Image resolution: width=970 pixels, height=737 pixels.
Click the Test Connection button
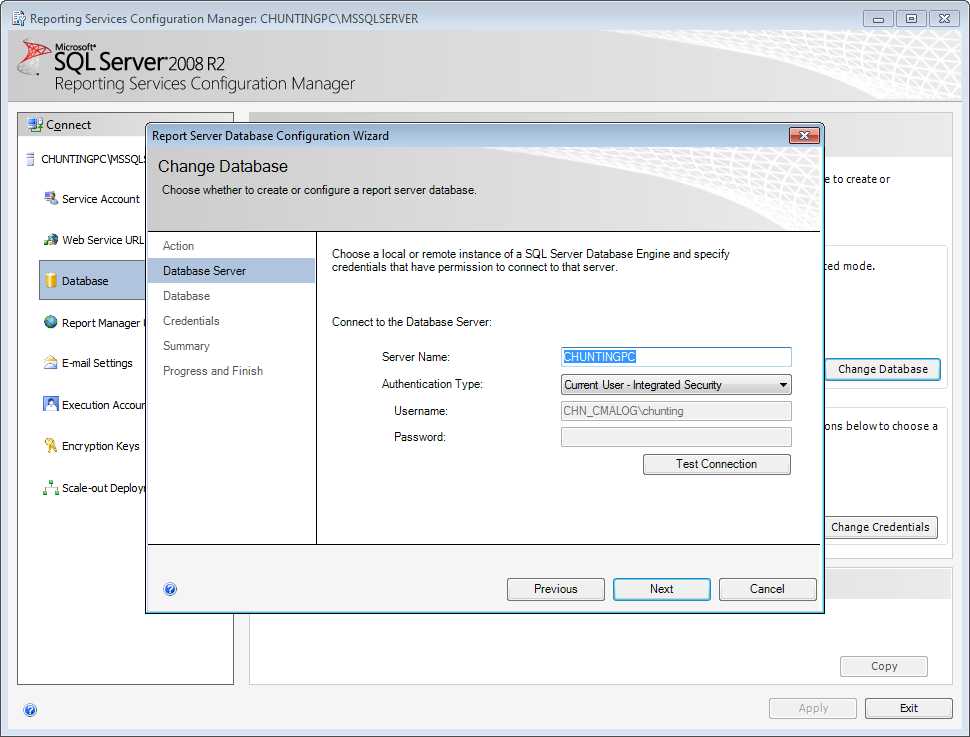coord(716,464)
